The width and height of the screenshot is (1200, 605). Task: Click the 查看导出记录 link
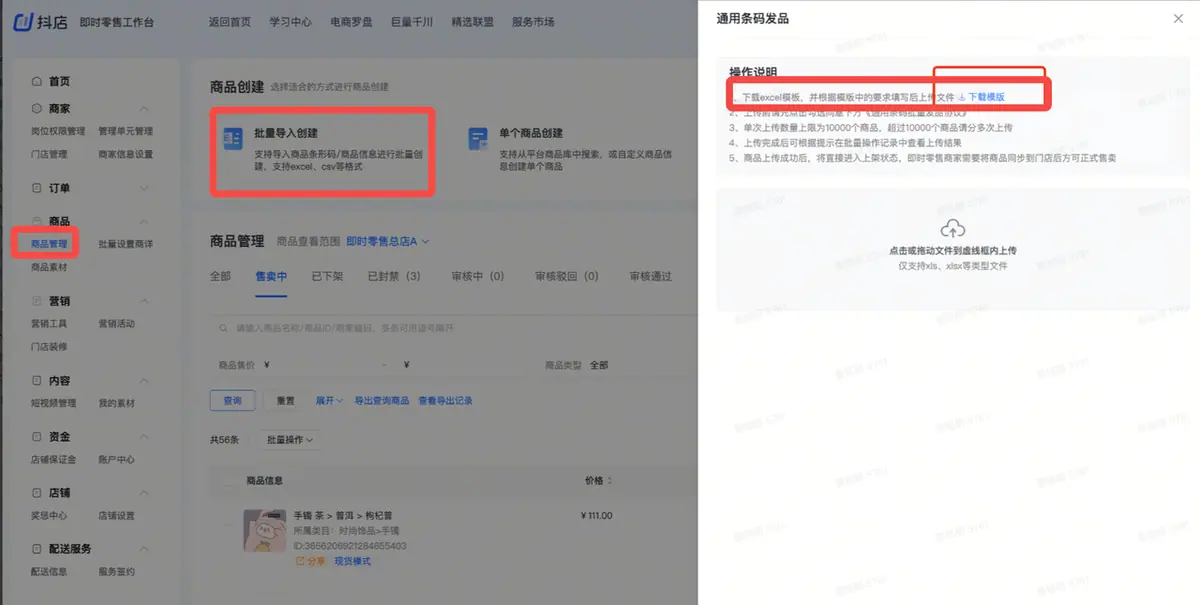[445, 400]
